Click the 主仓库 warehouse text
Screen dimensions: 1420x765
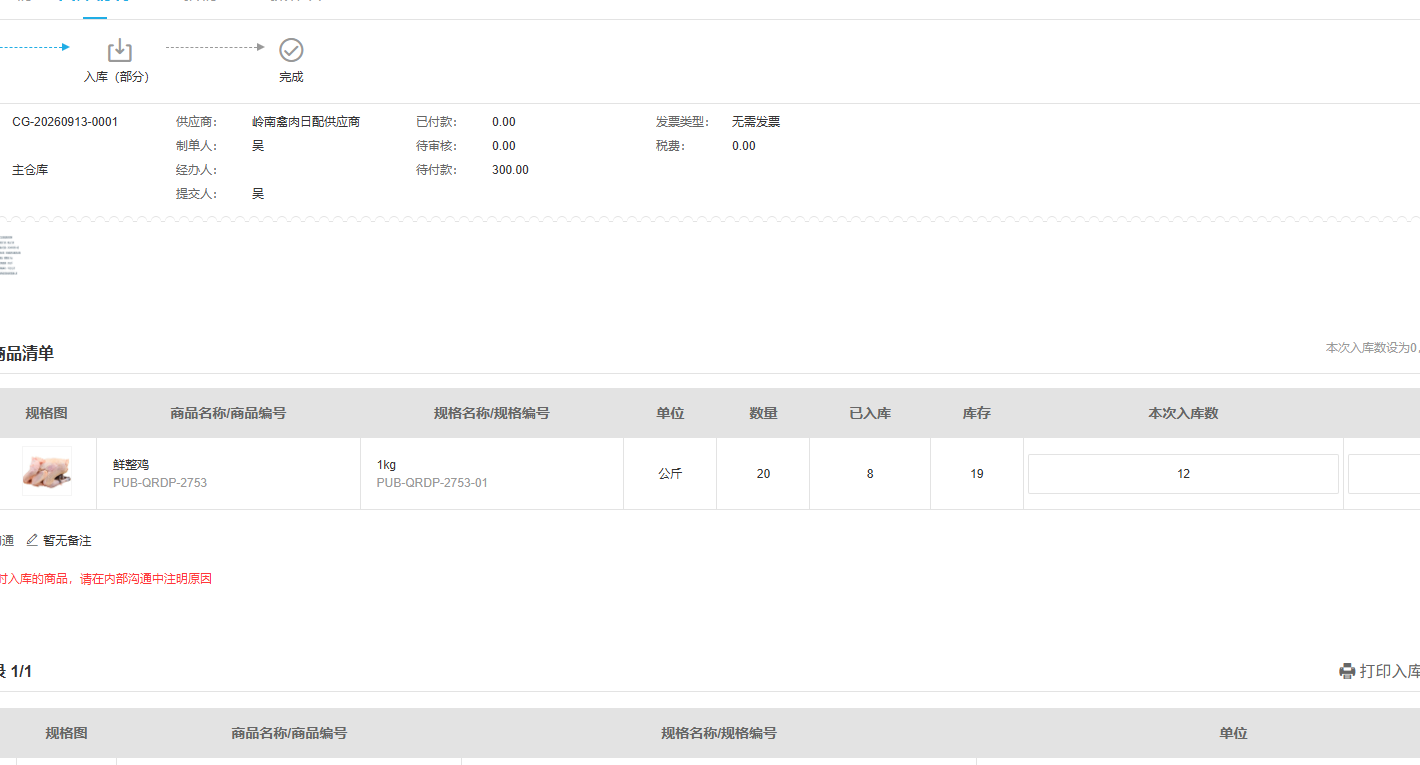point(30,170)
